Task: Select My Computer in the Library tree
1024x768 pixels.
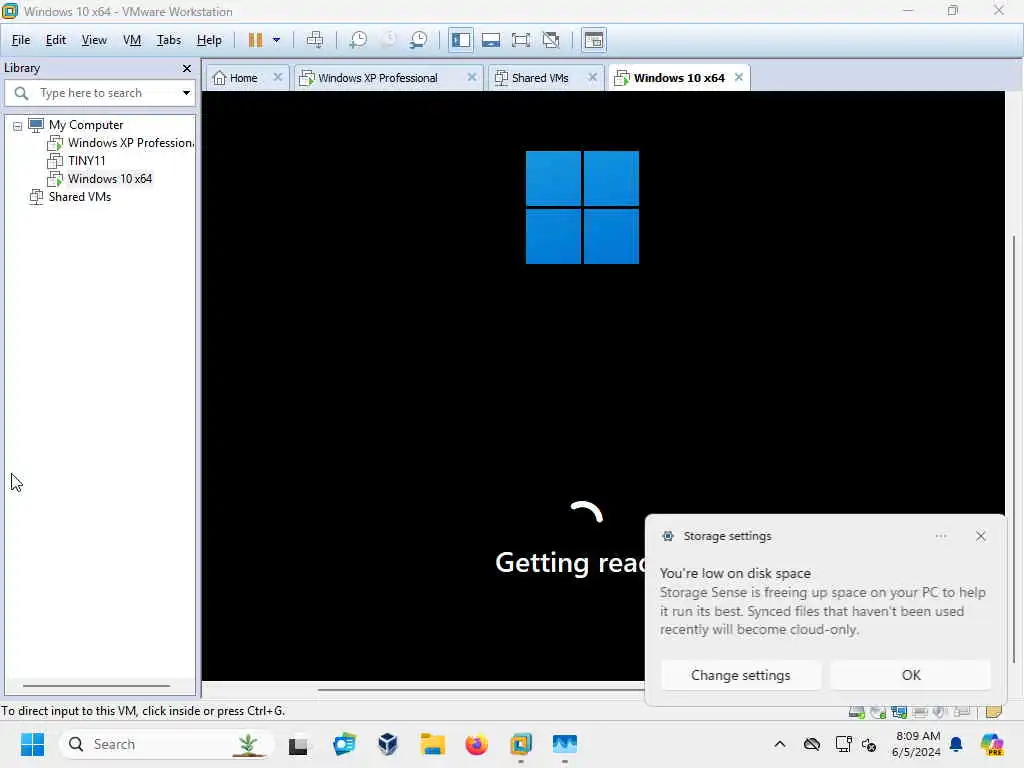Action: pyautogui.click(x=86, y=125)
